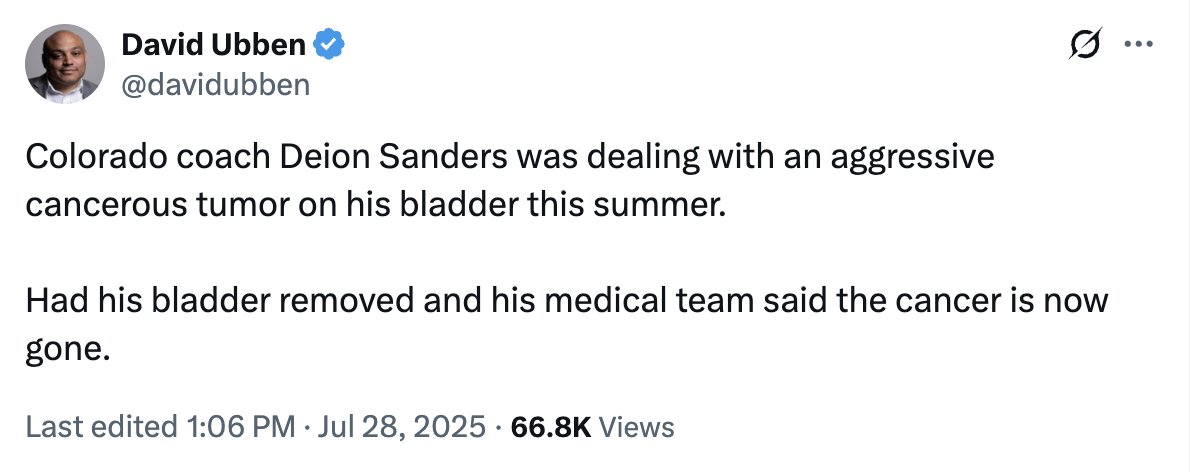Open the three-dot More options menu
This screenshot has height=472, width=1190.
tap(1139, 45)
